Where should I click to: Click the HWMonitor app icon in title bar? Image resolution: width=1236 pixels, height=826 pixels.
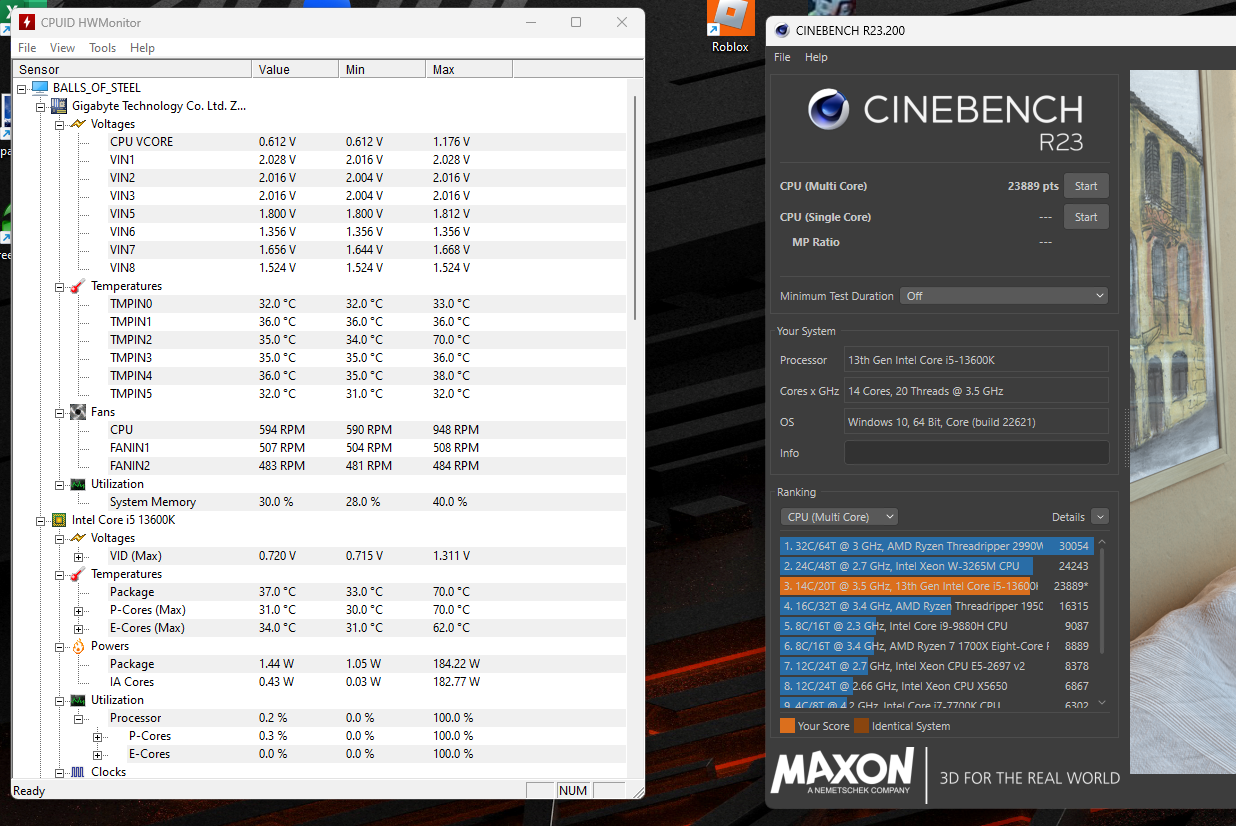click(27, 22)
